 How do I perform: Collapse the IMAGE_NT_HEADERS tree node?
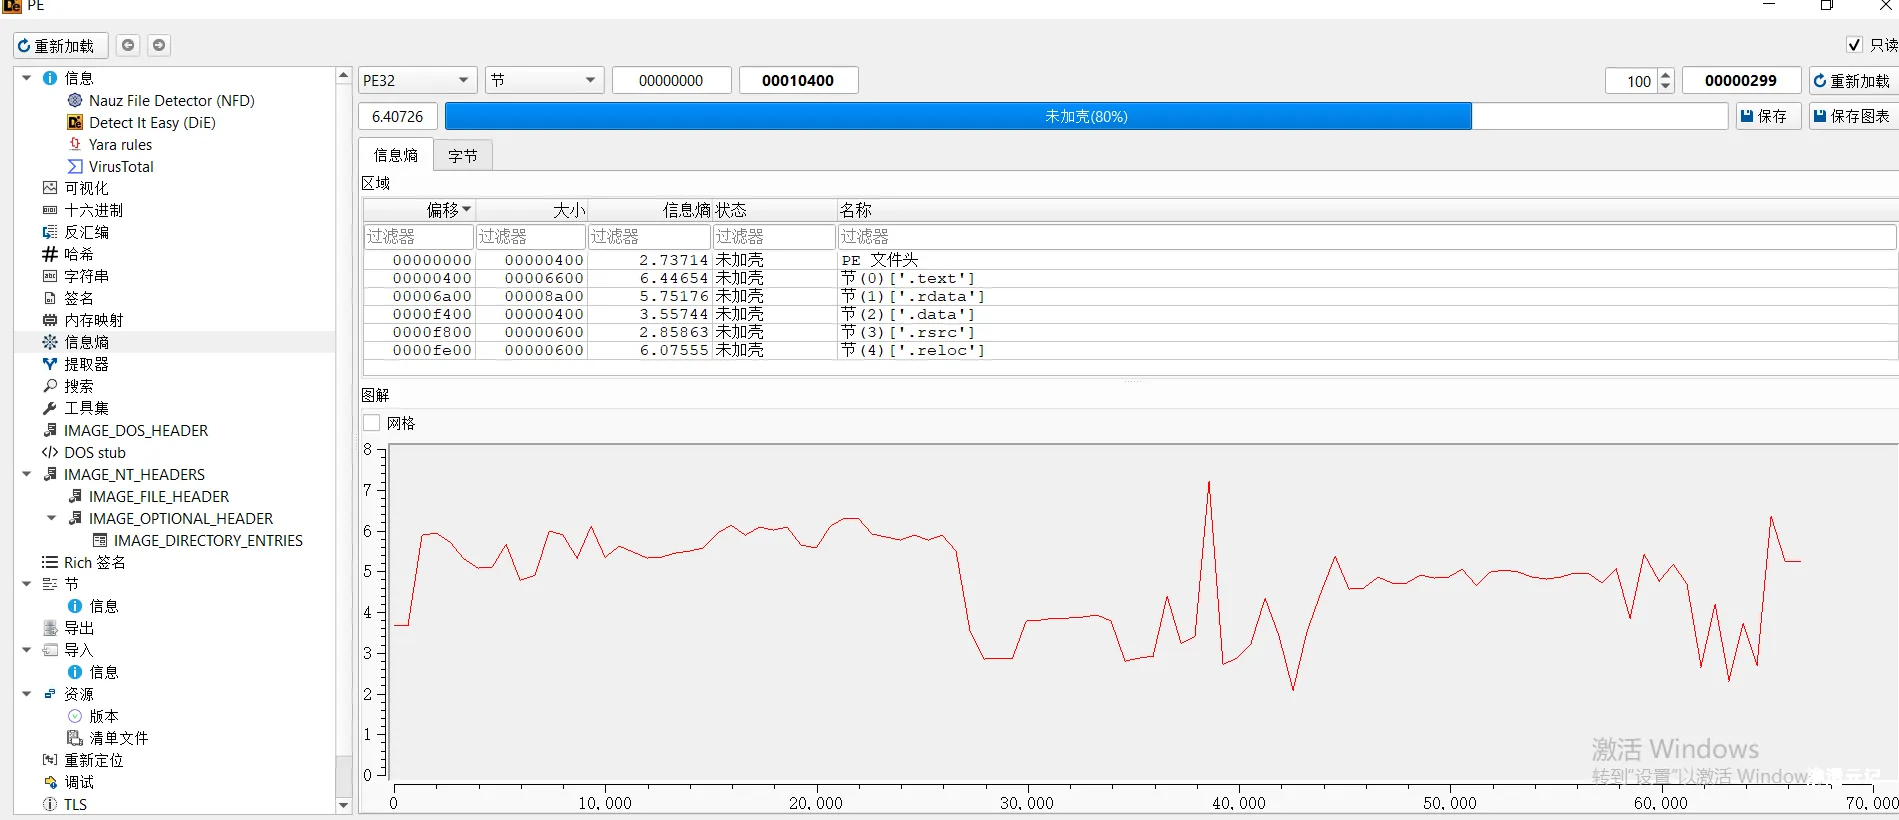[27, 474]
